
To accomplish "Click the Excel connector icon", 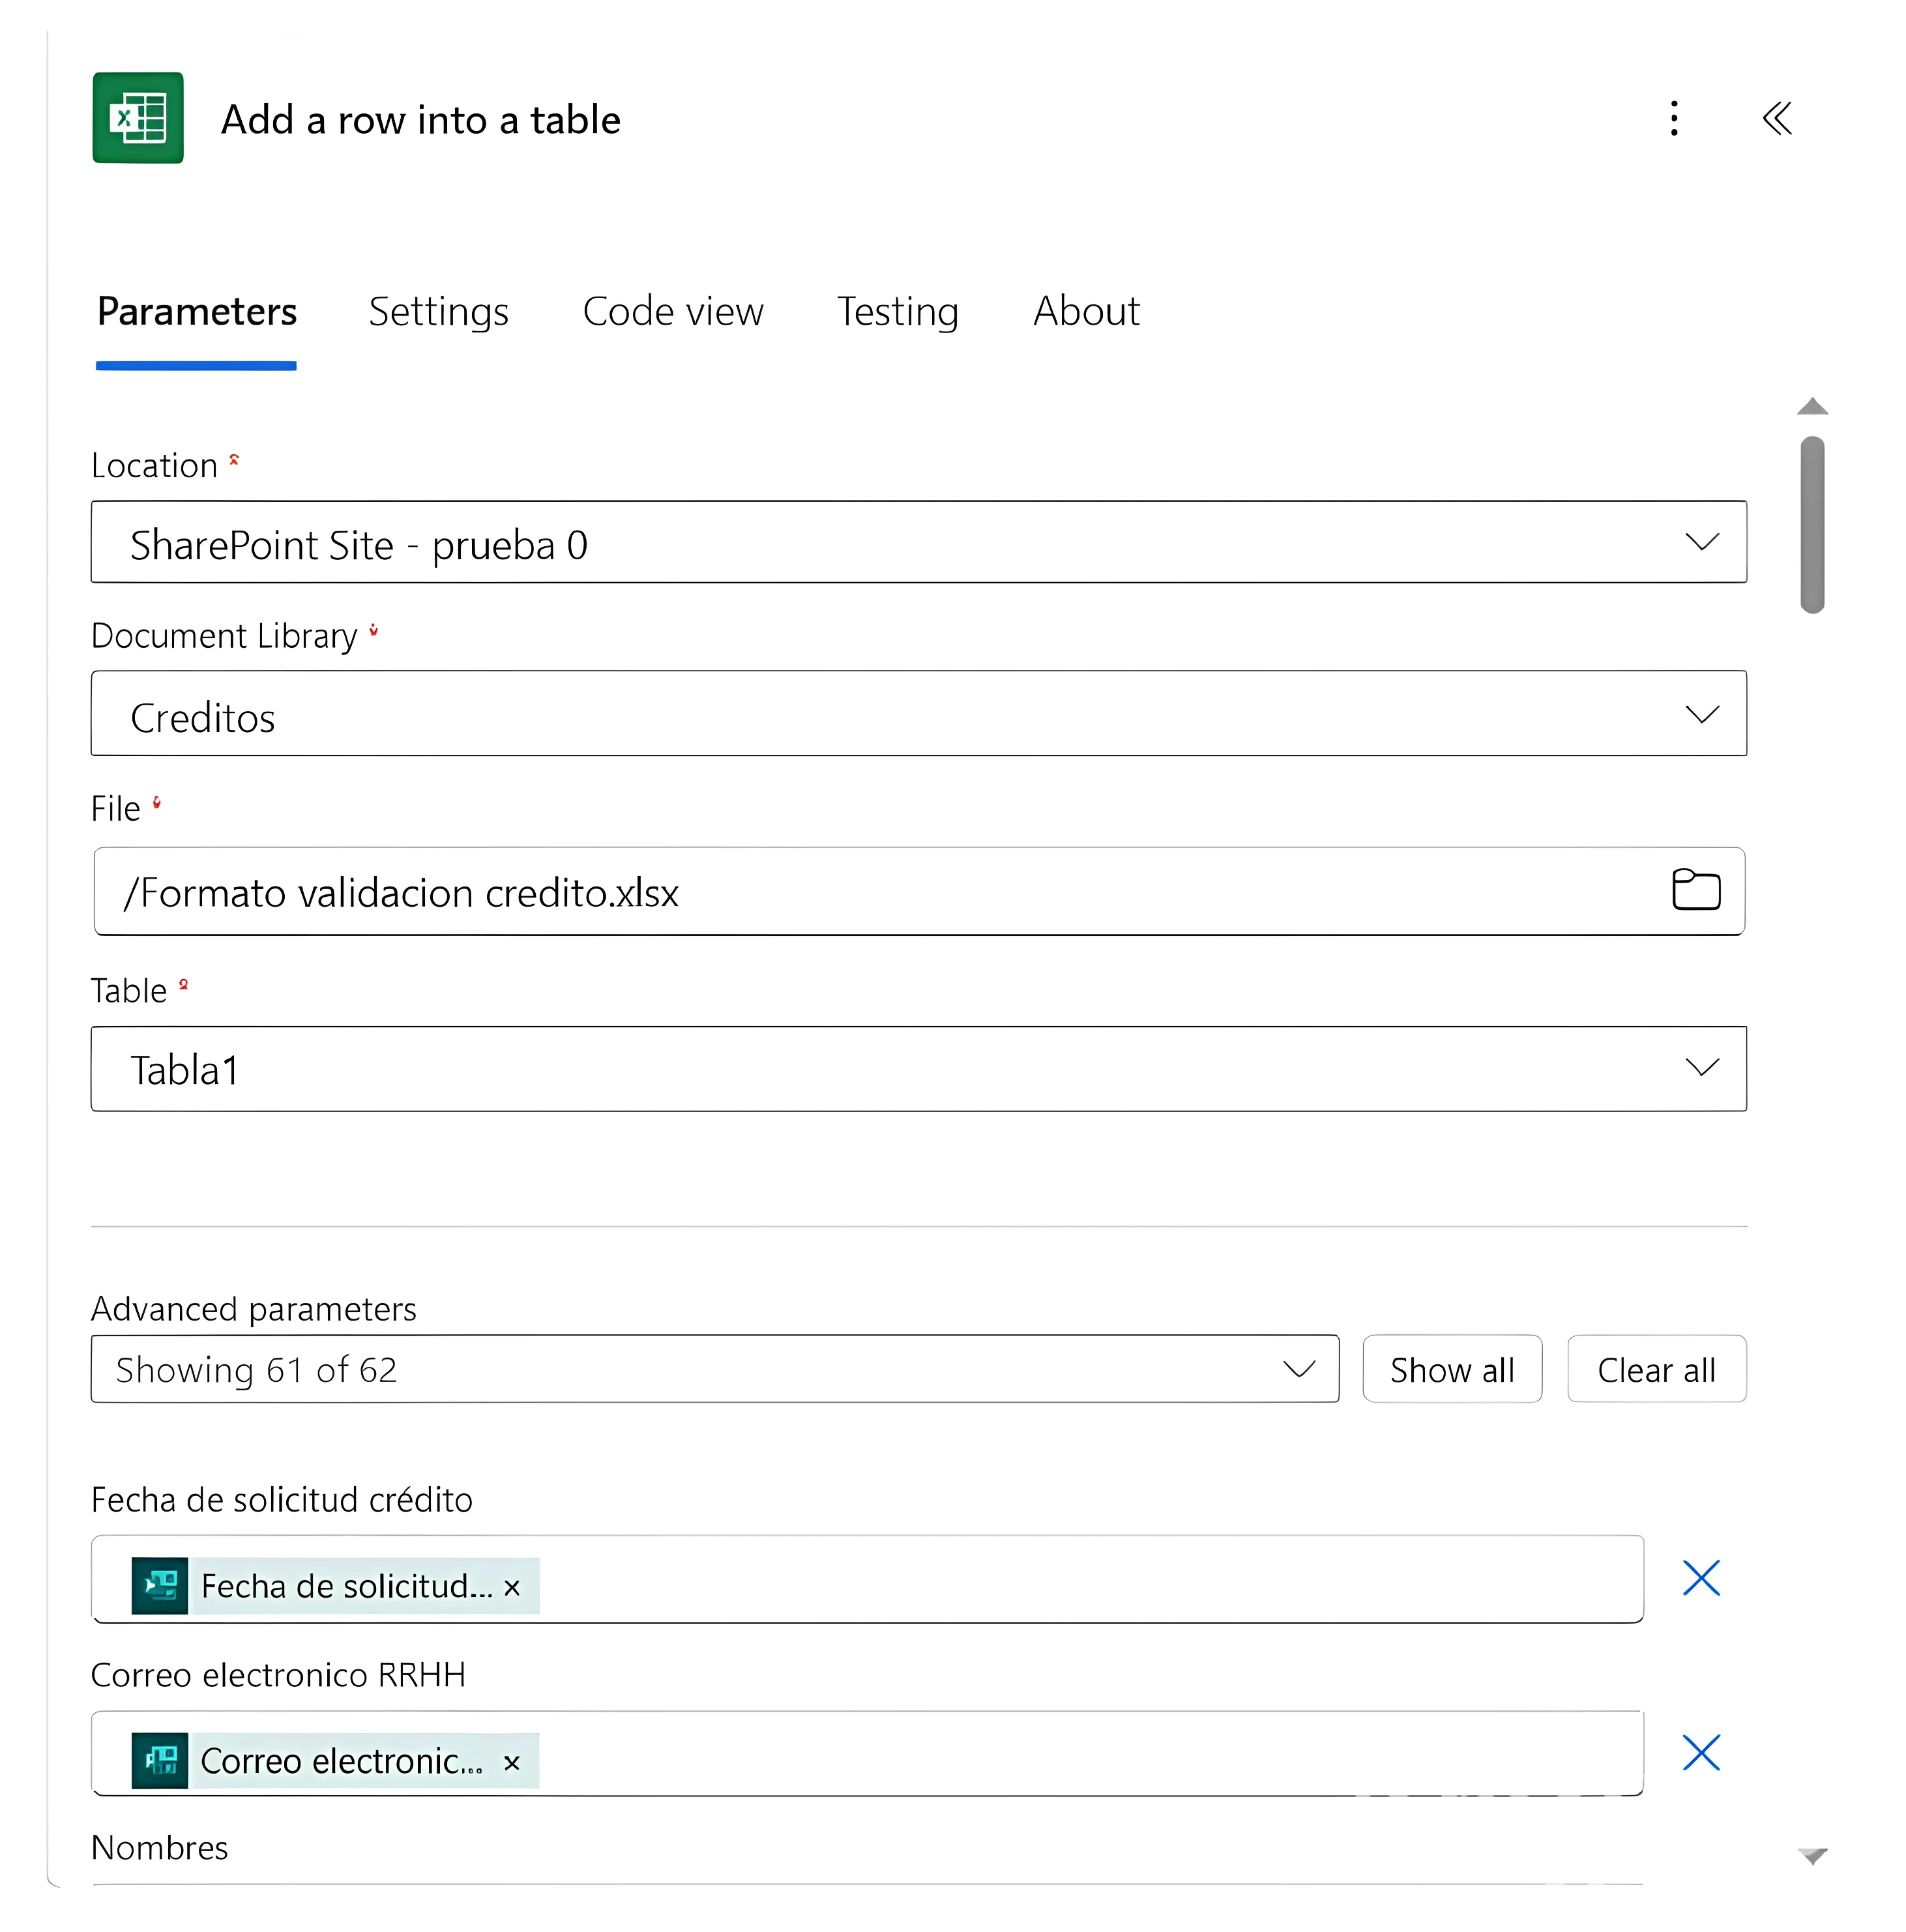I will coord(138,118).
